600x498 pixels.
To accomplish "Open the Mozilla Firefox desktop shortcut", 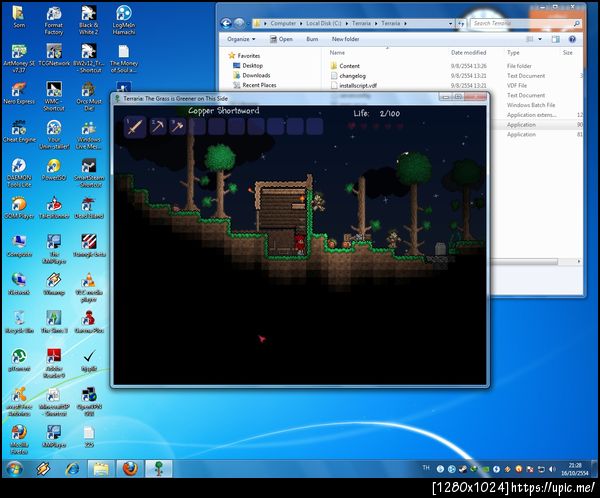I will click(x=19, y=439).
